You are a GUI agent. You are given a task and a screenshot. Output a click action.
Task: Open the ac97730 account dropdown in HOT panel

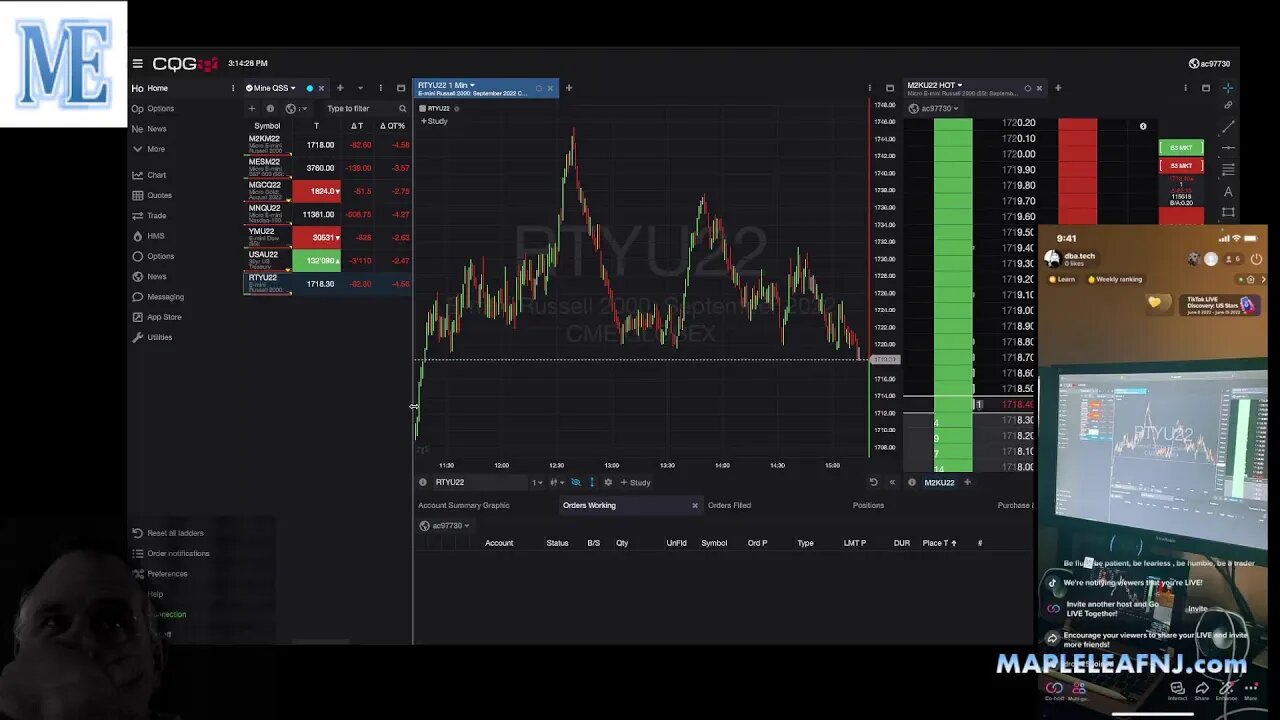coord(934,108)
